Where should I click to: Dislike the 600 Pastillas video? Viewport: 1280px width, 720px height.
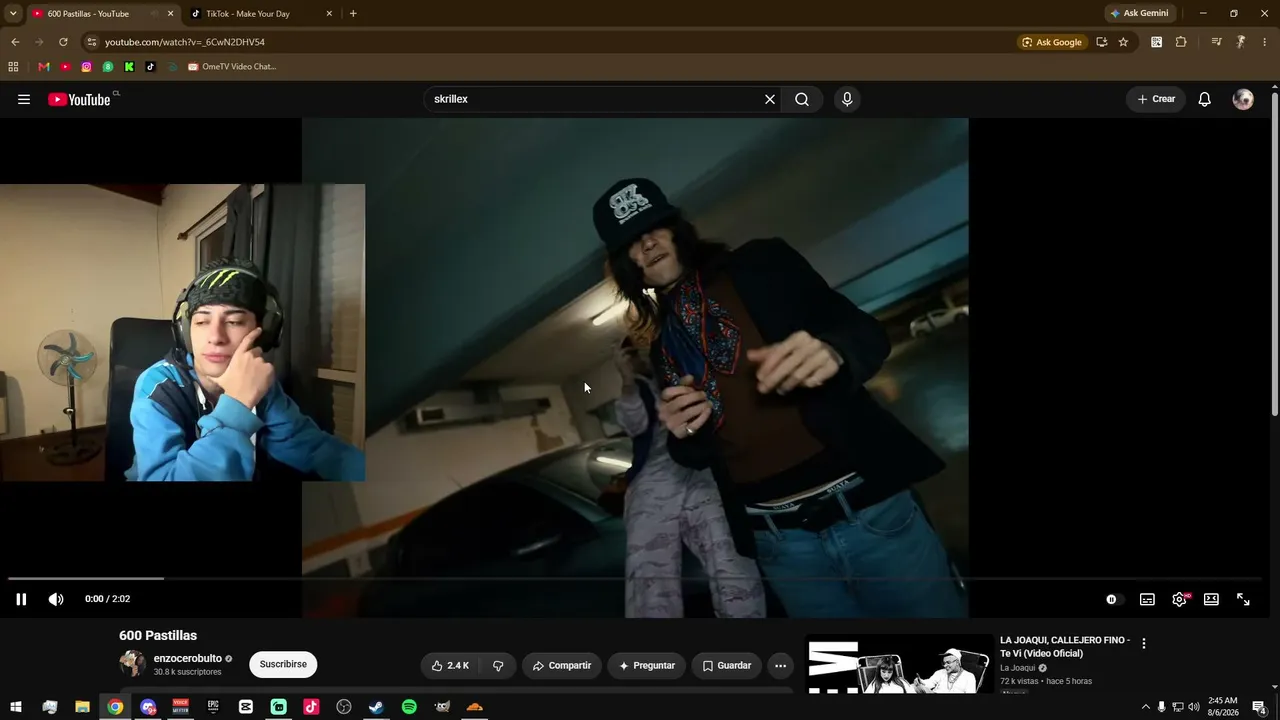point(498,665)
